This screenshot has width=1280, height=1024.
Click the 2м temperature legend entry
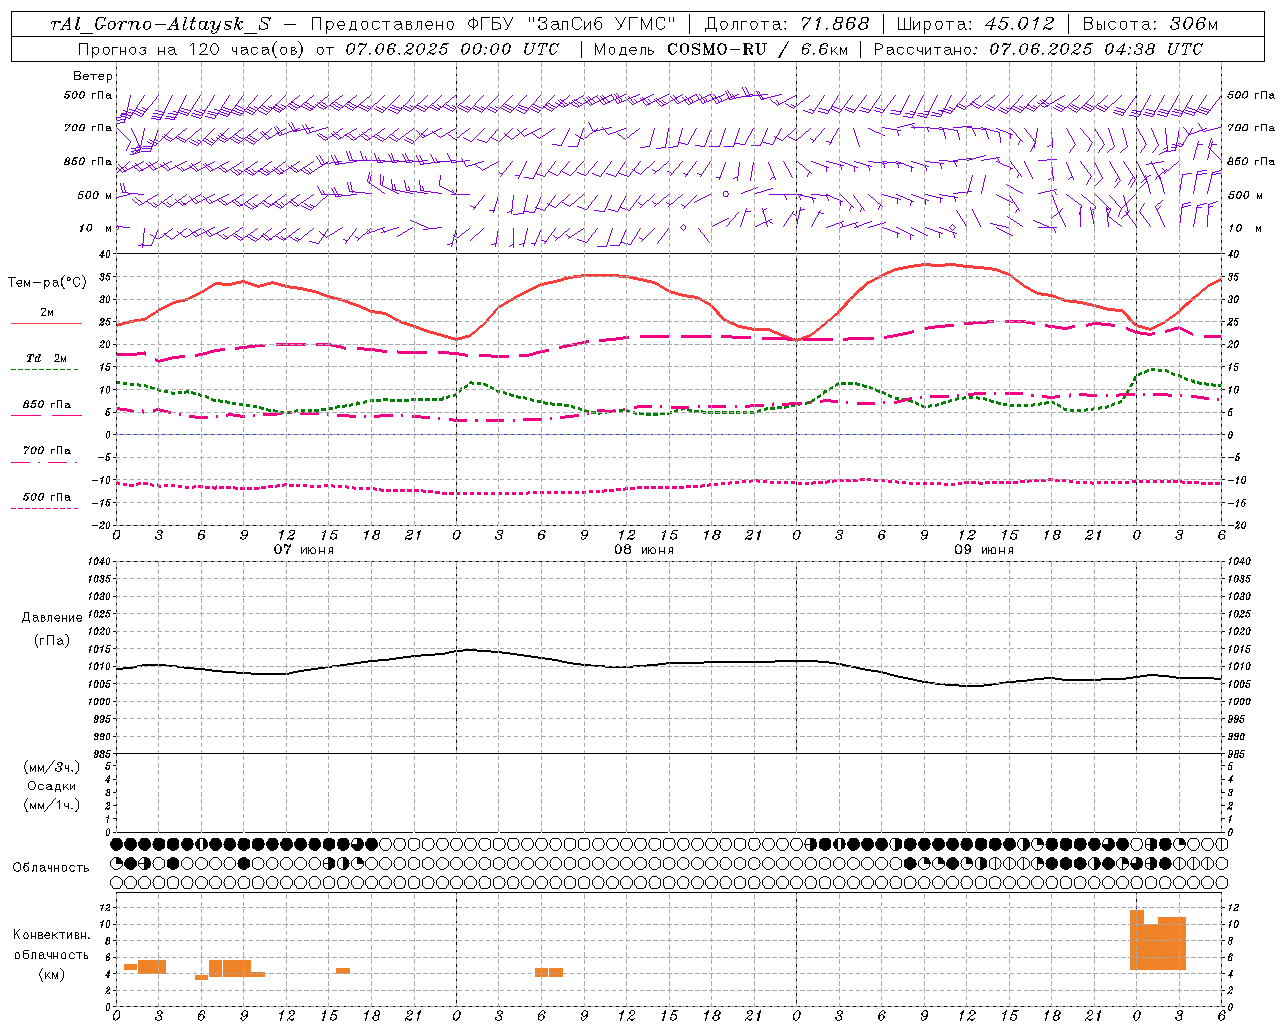pos(47,313)
